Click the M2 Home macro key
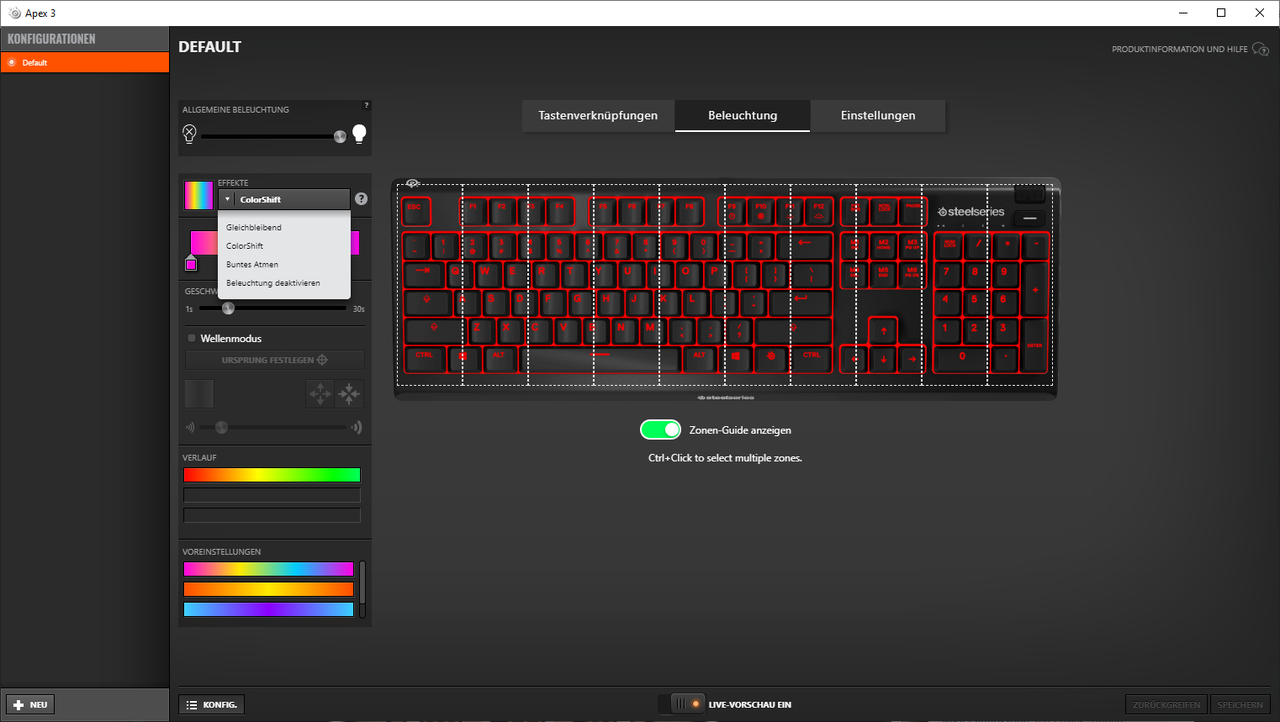 click(x=883, y=244)
